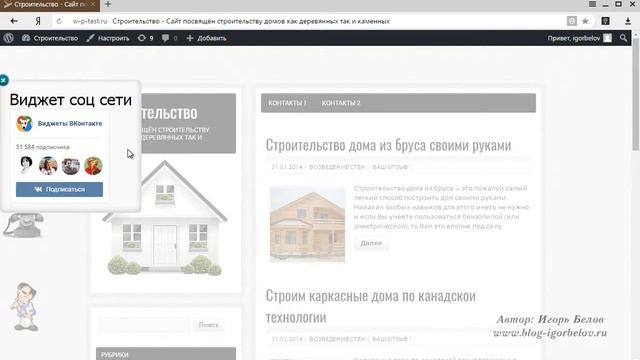
Task: Open the Yandex home icon
Action: coord(38,21)
